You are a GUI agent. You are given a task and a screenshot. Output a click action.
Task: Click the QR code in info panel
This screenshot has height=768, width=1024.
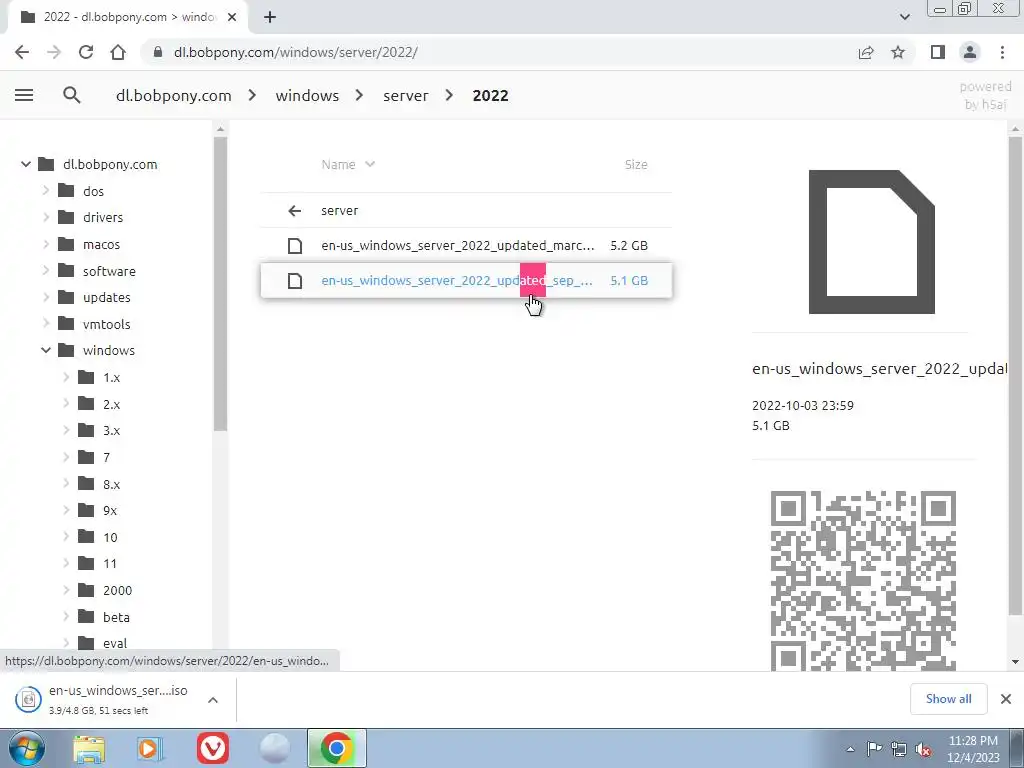coord(863,581)
